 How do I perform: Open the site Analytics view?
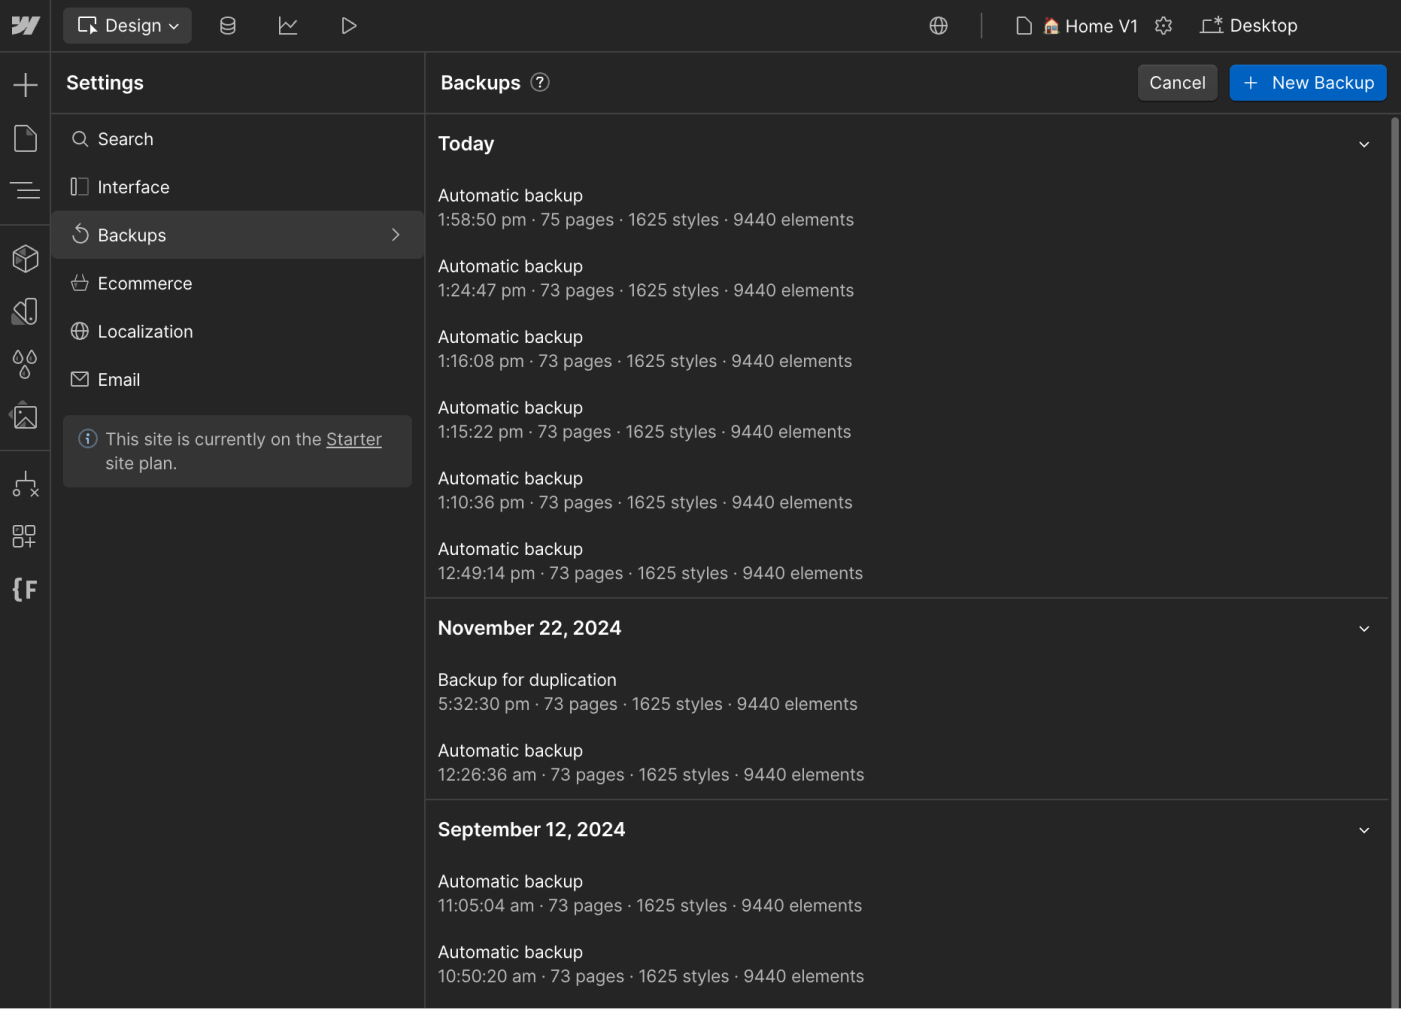(288, 25)
